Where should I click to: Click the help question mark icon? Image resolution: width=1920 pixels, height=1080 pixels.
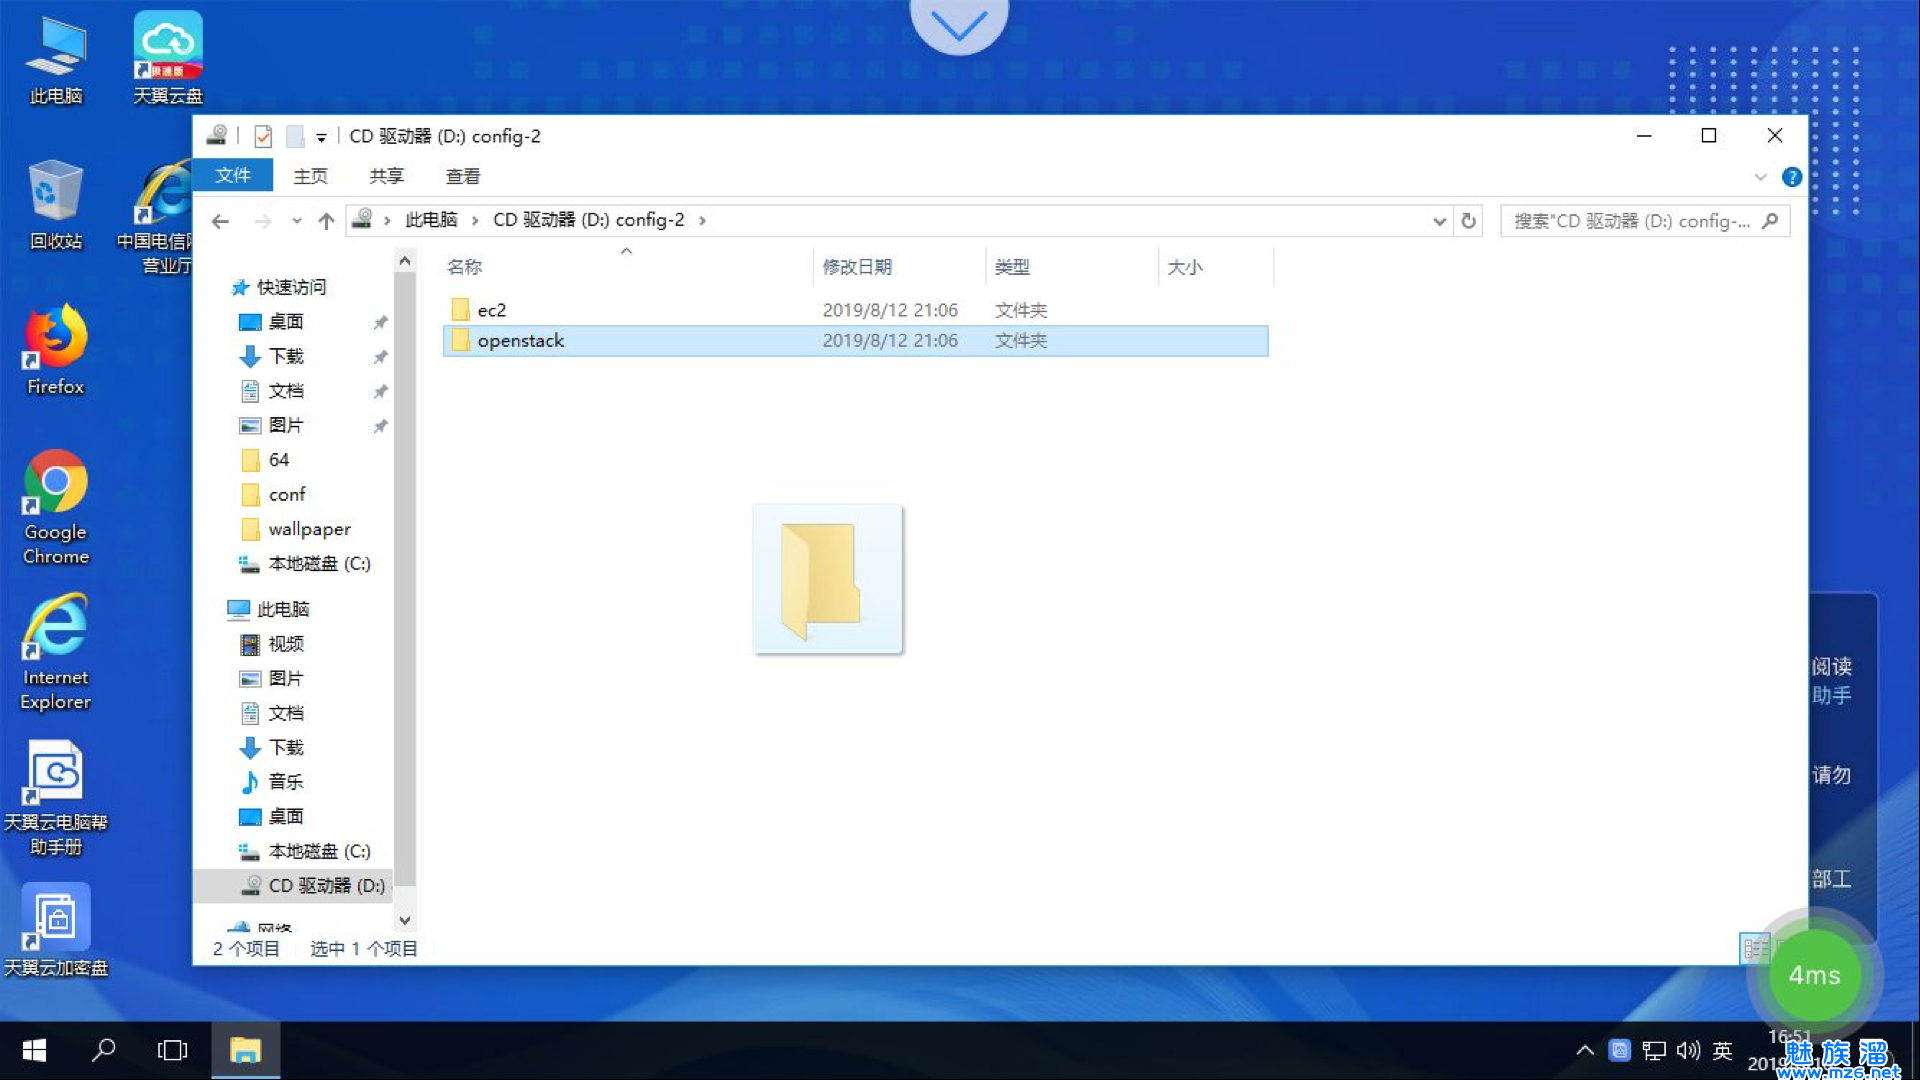point(1791,177)
